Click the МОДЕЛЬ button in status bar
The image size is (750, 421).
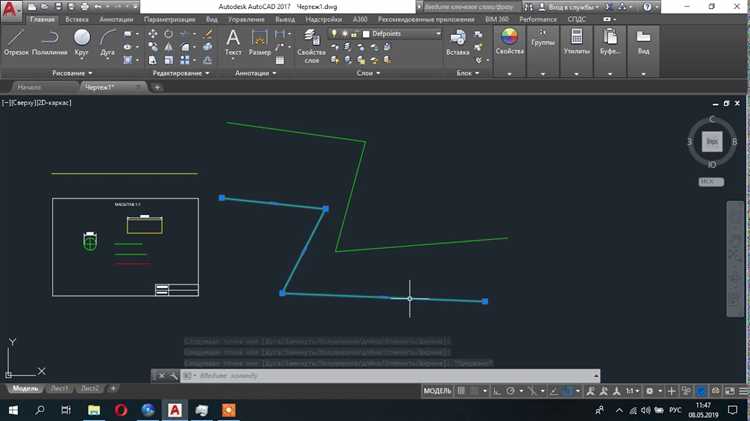pos(437,391)
